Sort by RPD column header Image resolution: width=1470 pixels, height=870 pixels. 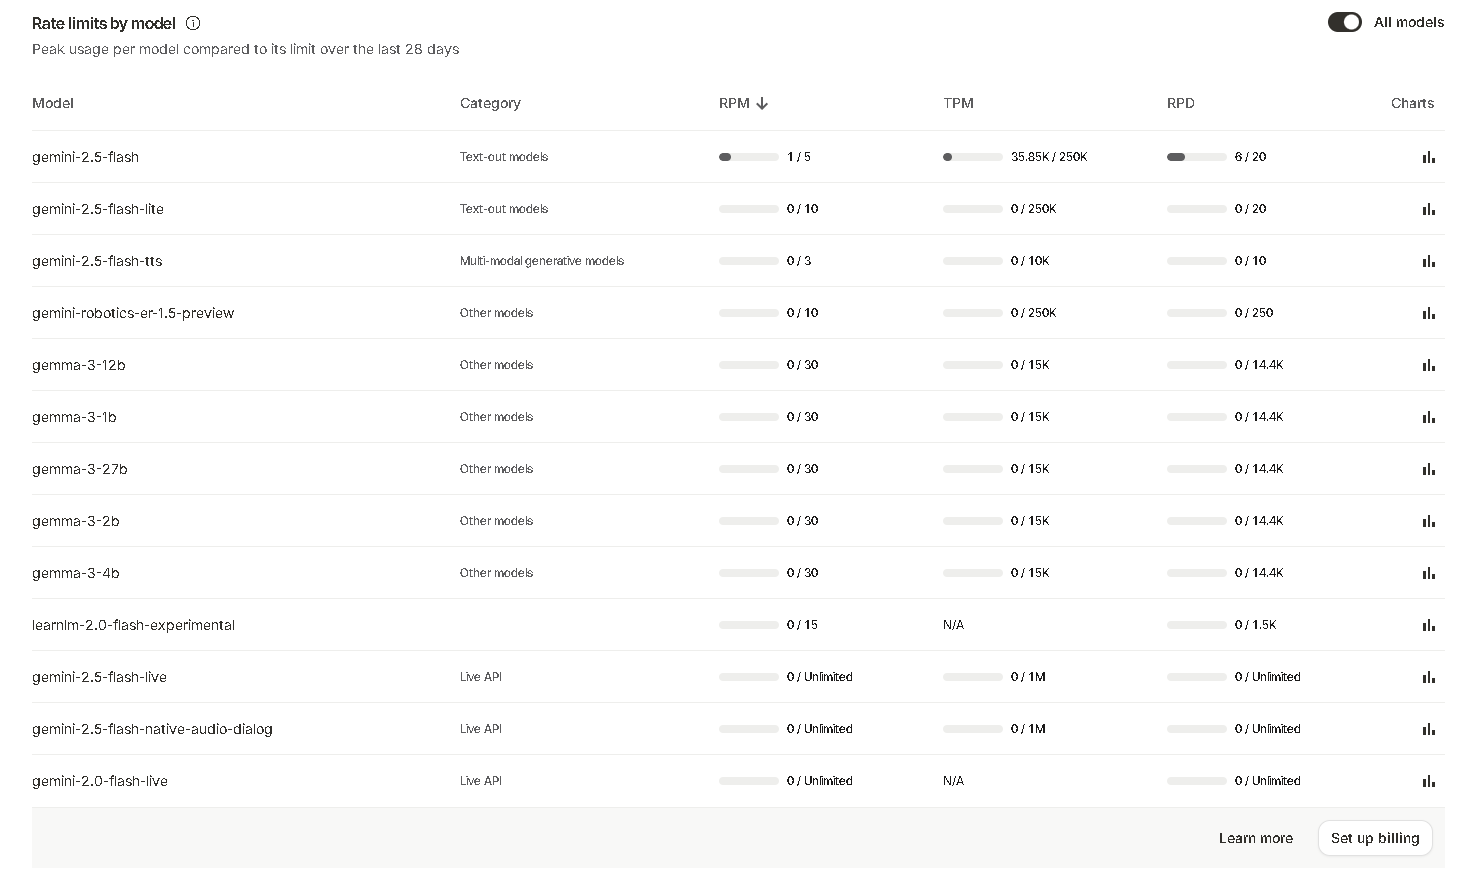(x=1180, y=103)
